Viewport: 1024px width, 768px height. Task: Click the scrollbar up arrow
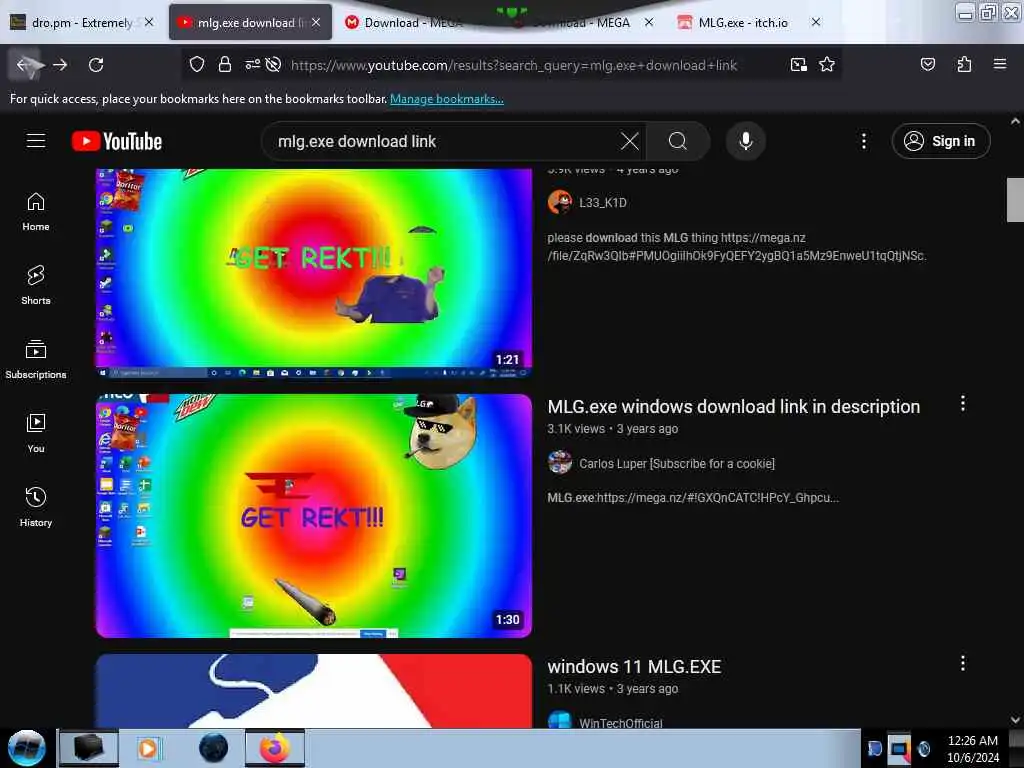[1015, 121]
